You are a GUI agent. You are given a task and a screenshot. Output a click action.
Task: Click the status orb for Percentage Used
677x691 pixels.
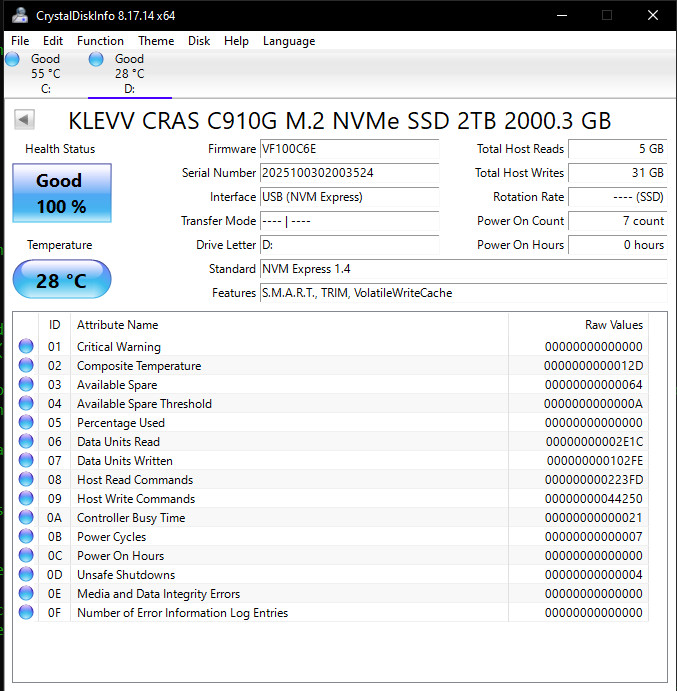point(26,422)
